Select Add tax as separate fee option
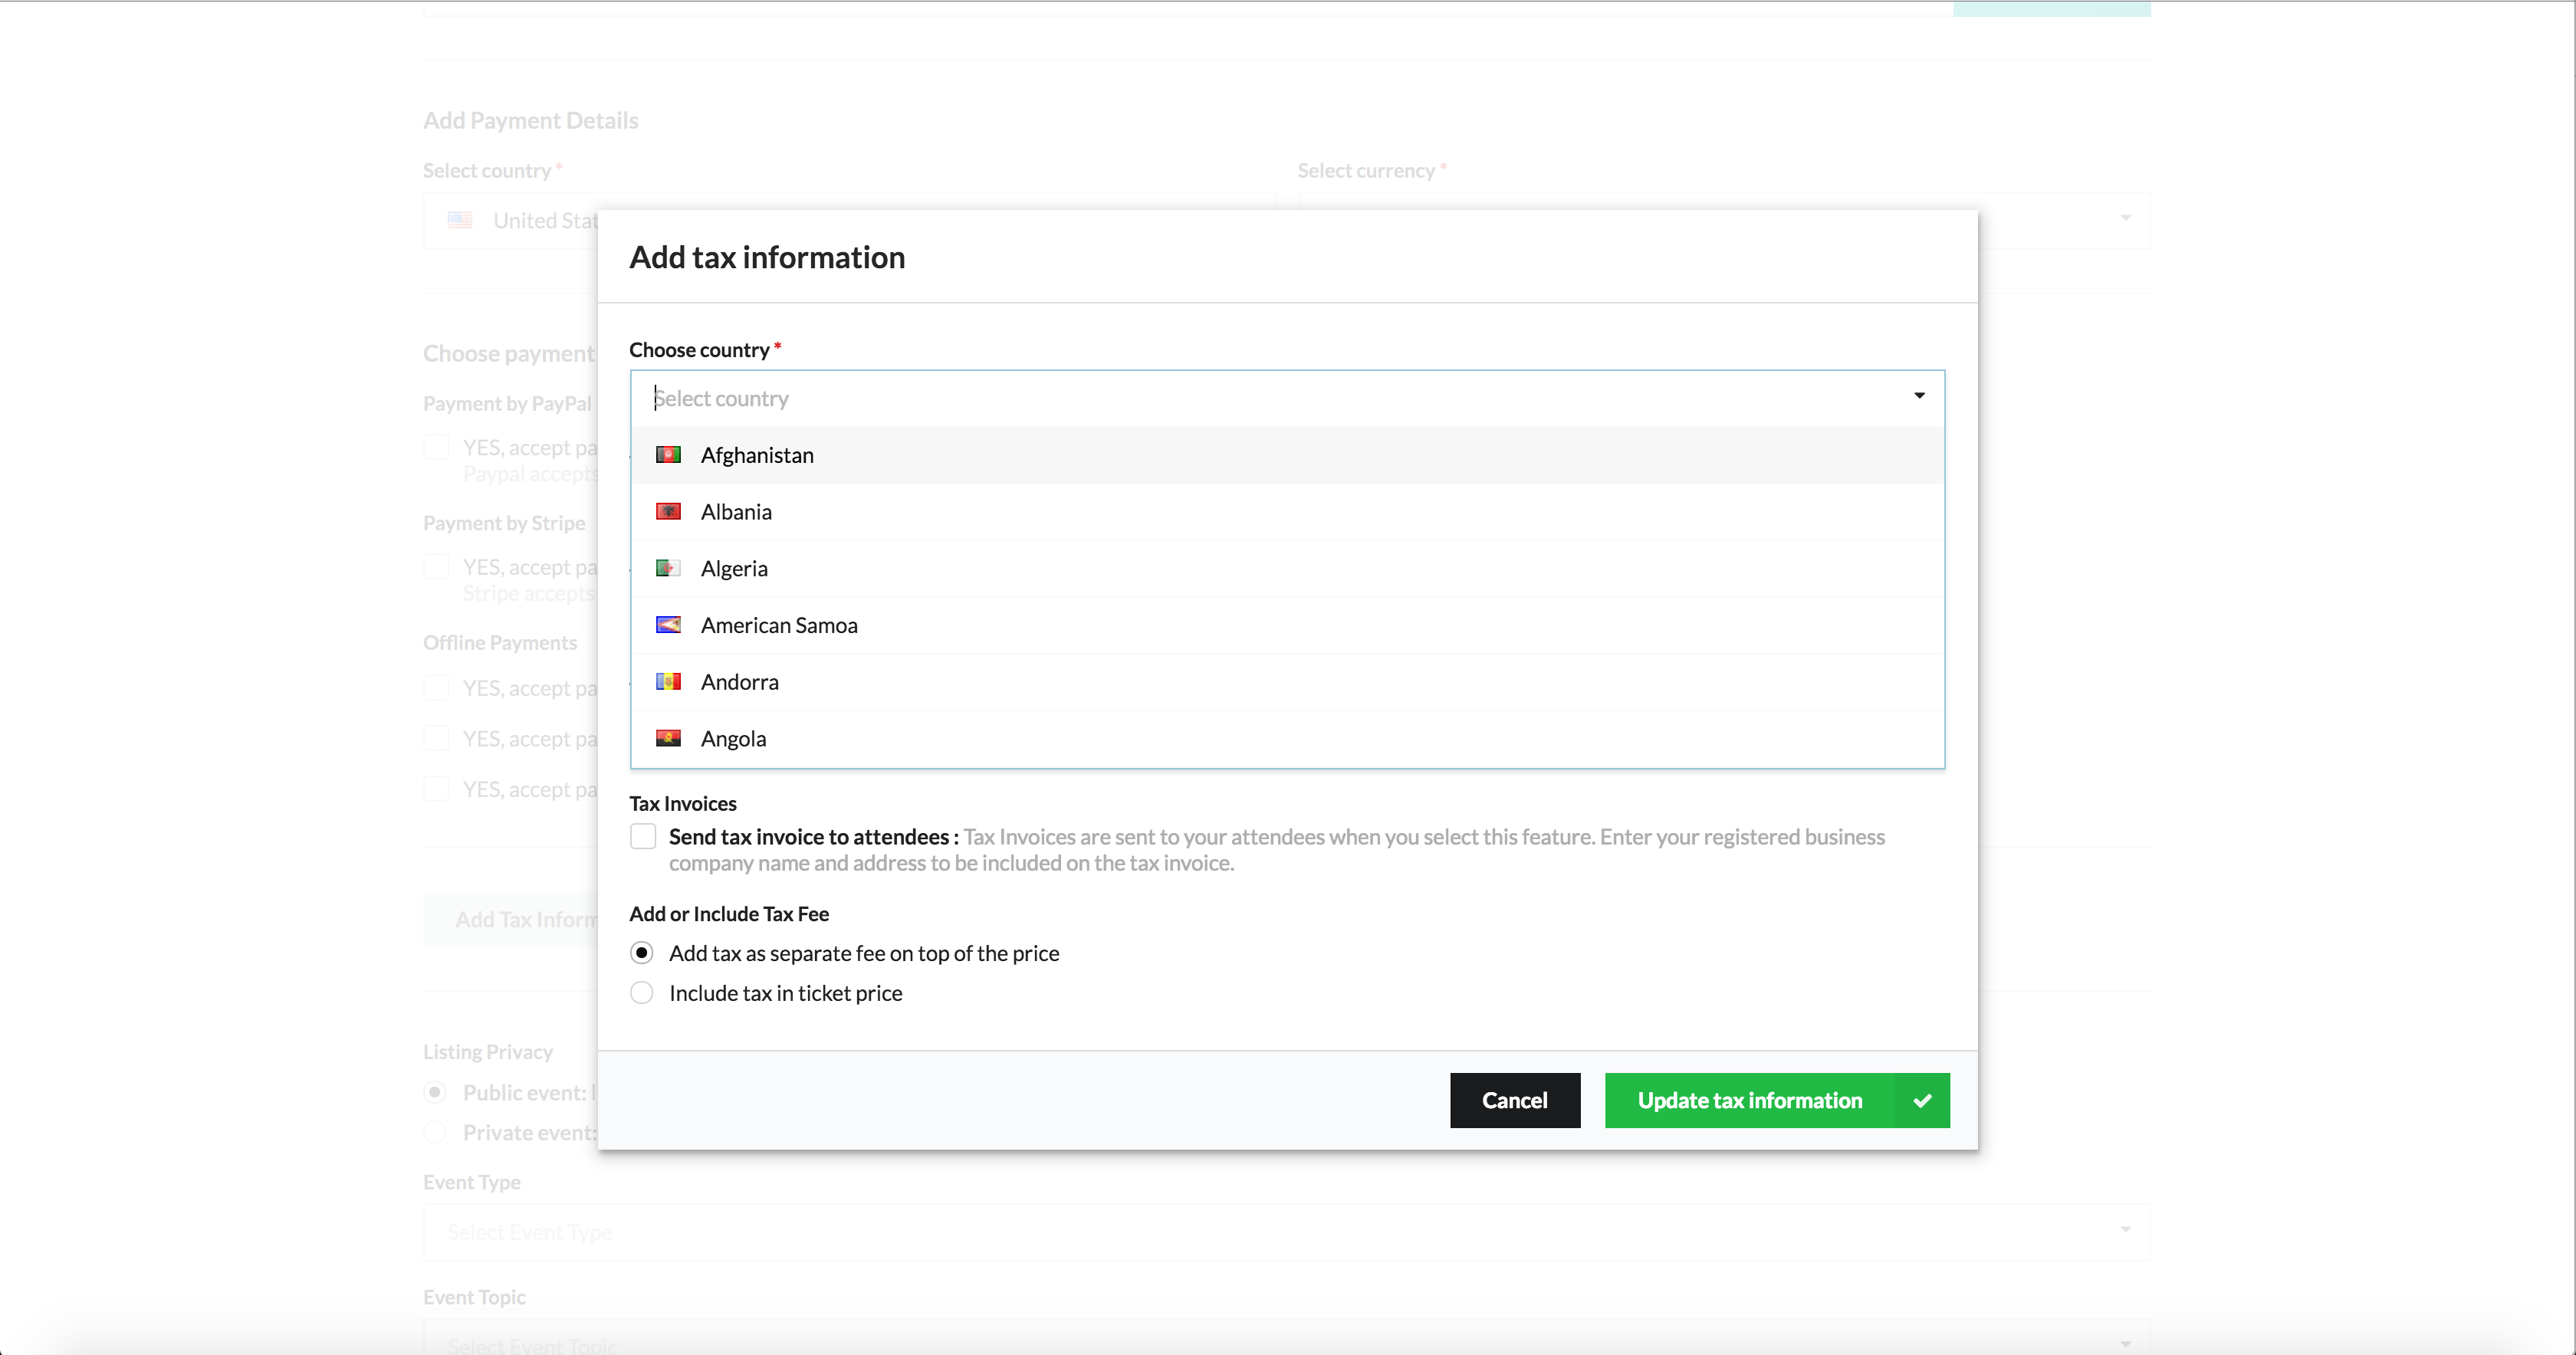Screen dimensions: 2576x1355 642,953
